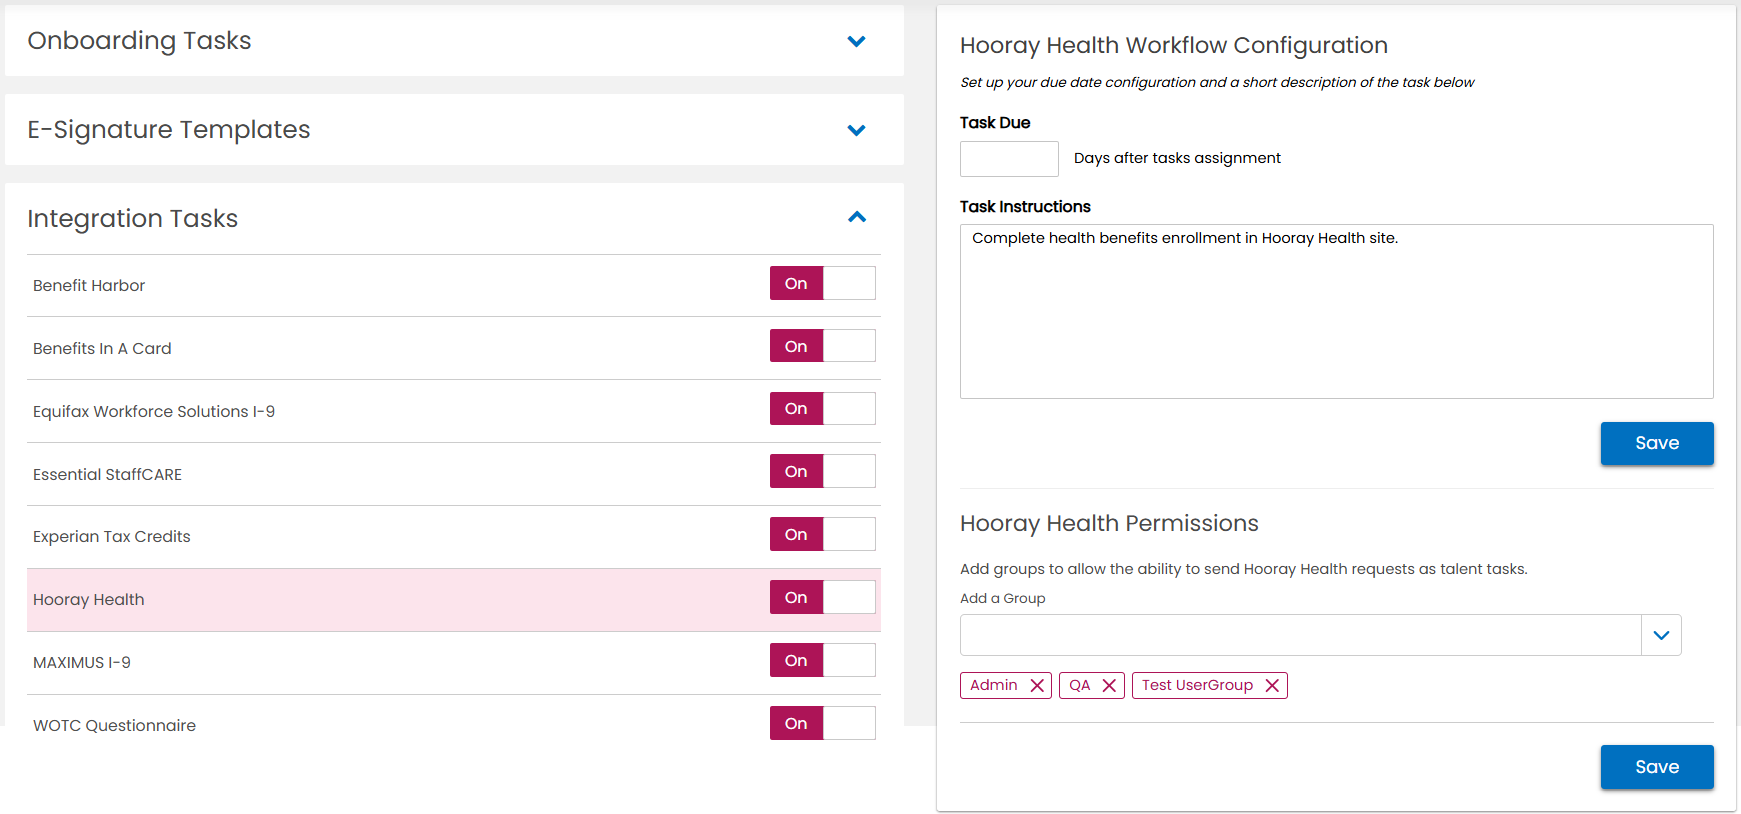Click the Task Due days input field
The image size is (1741, 814).
pyautogui.click(x=1009, y=159)
